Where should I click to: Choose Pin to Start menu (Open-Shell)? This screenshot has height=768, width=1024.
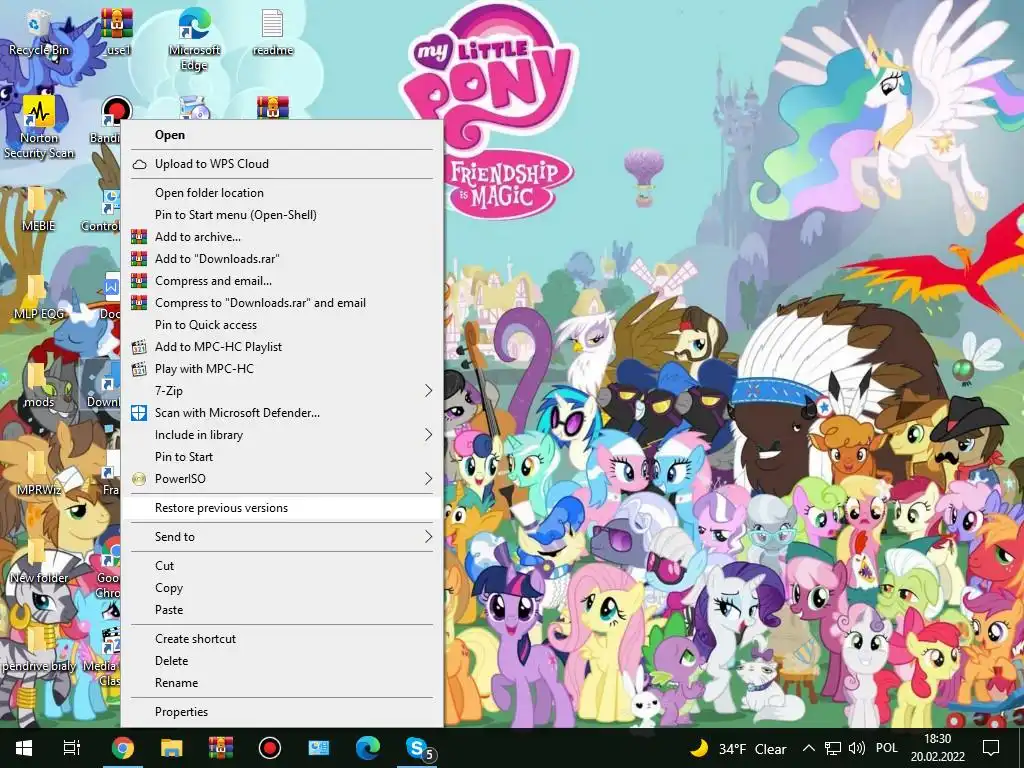(282, 215)
